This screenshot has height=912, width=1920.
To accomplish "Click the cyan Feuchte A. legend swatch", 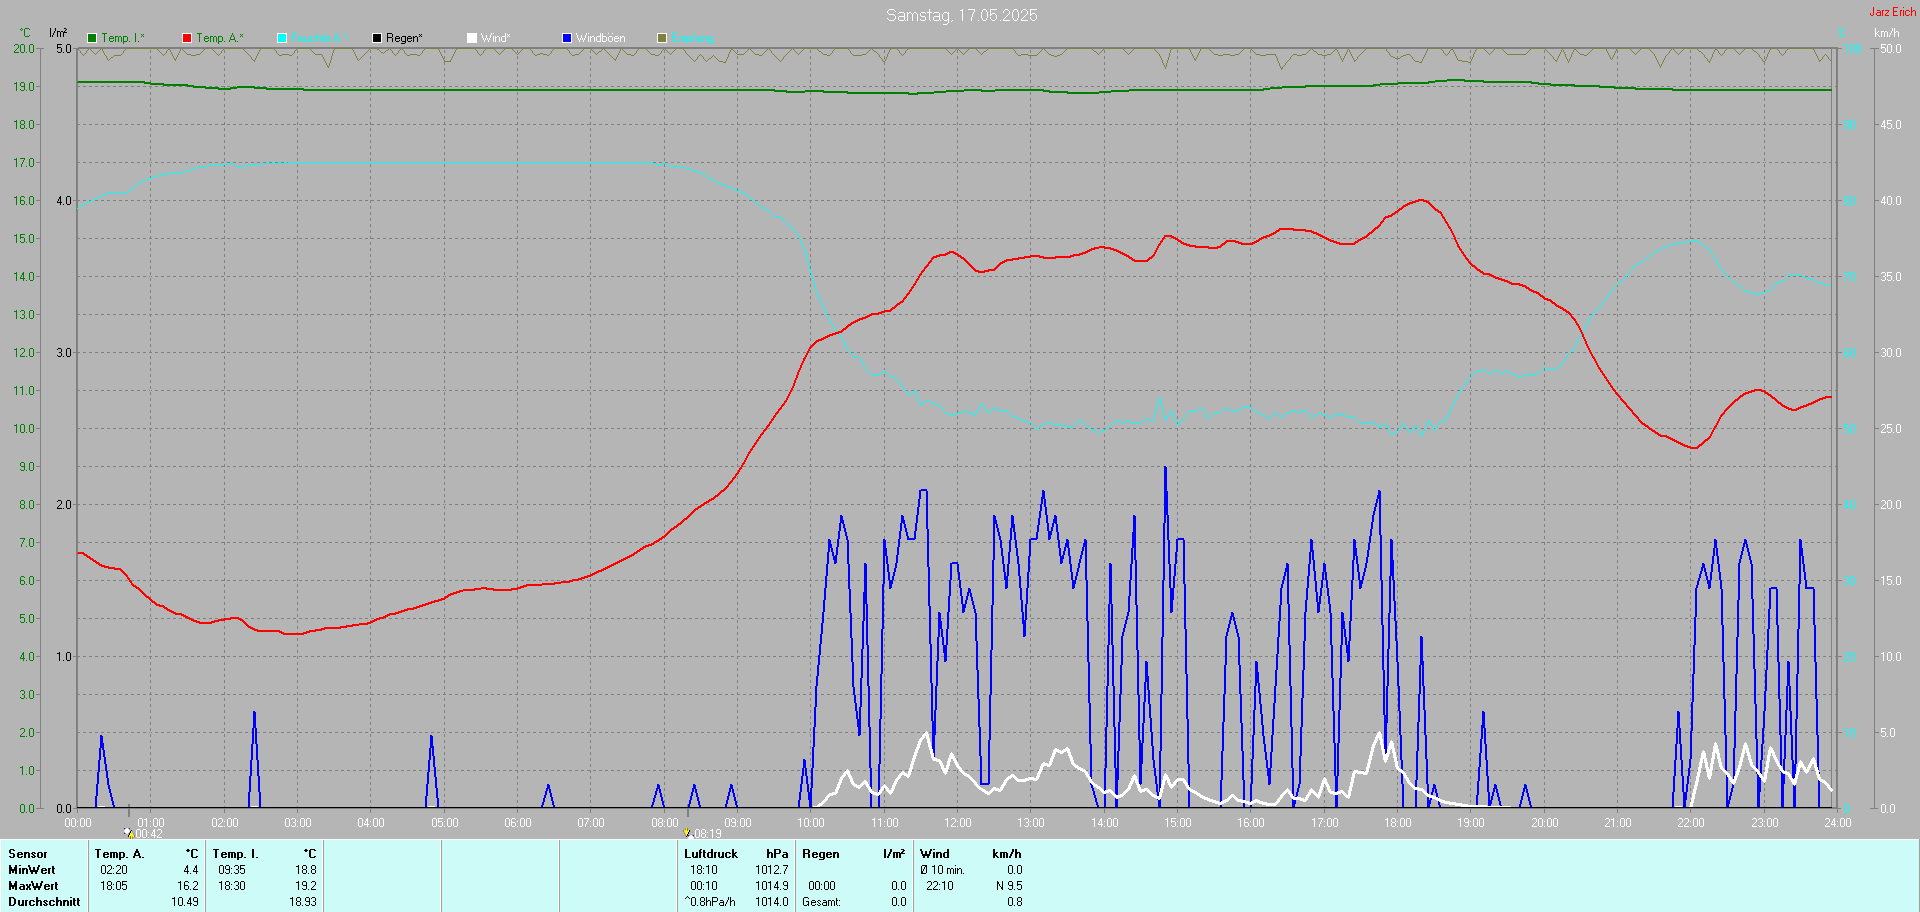I will pyautogui.click(x=282, y=38).
